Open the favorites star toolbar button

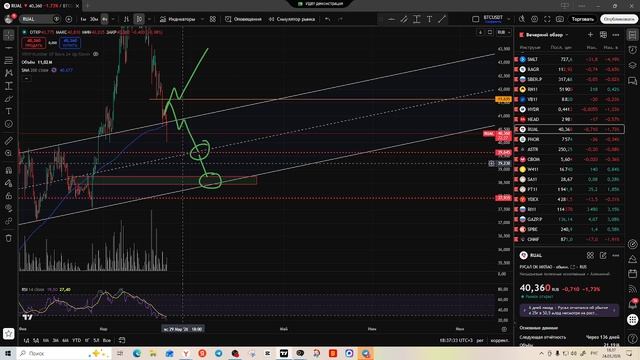(x=9, y=333)
